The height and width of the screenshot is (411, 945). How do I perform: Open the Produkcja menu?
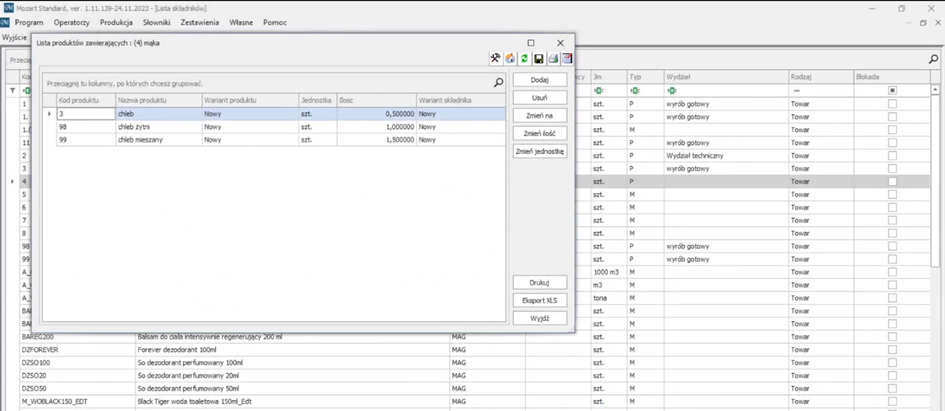click(116, 22)
